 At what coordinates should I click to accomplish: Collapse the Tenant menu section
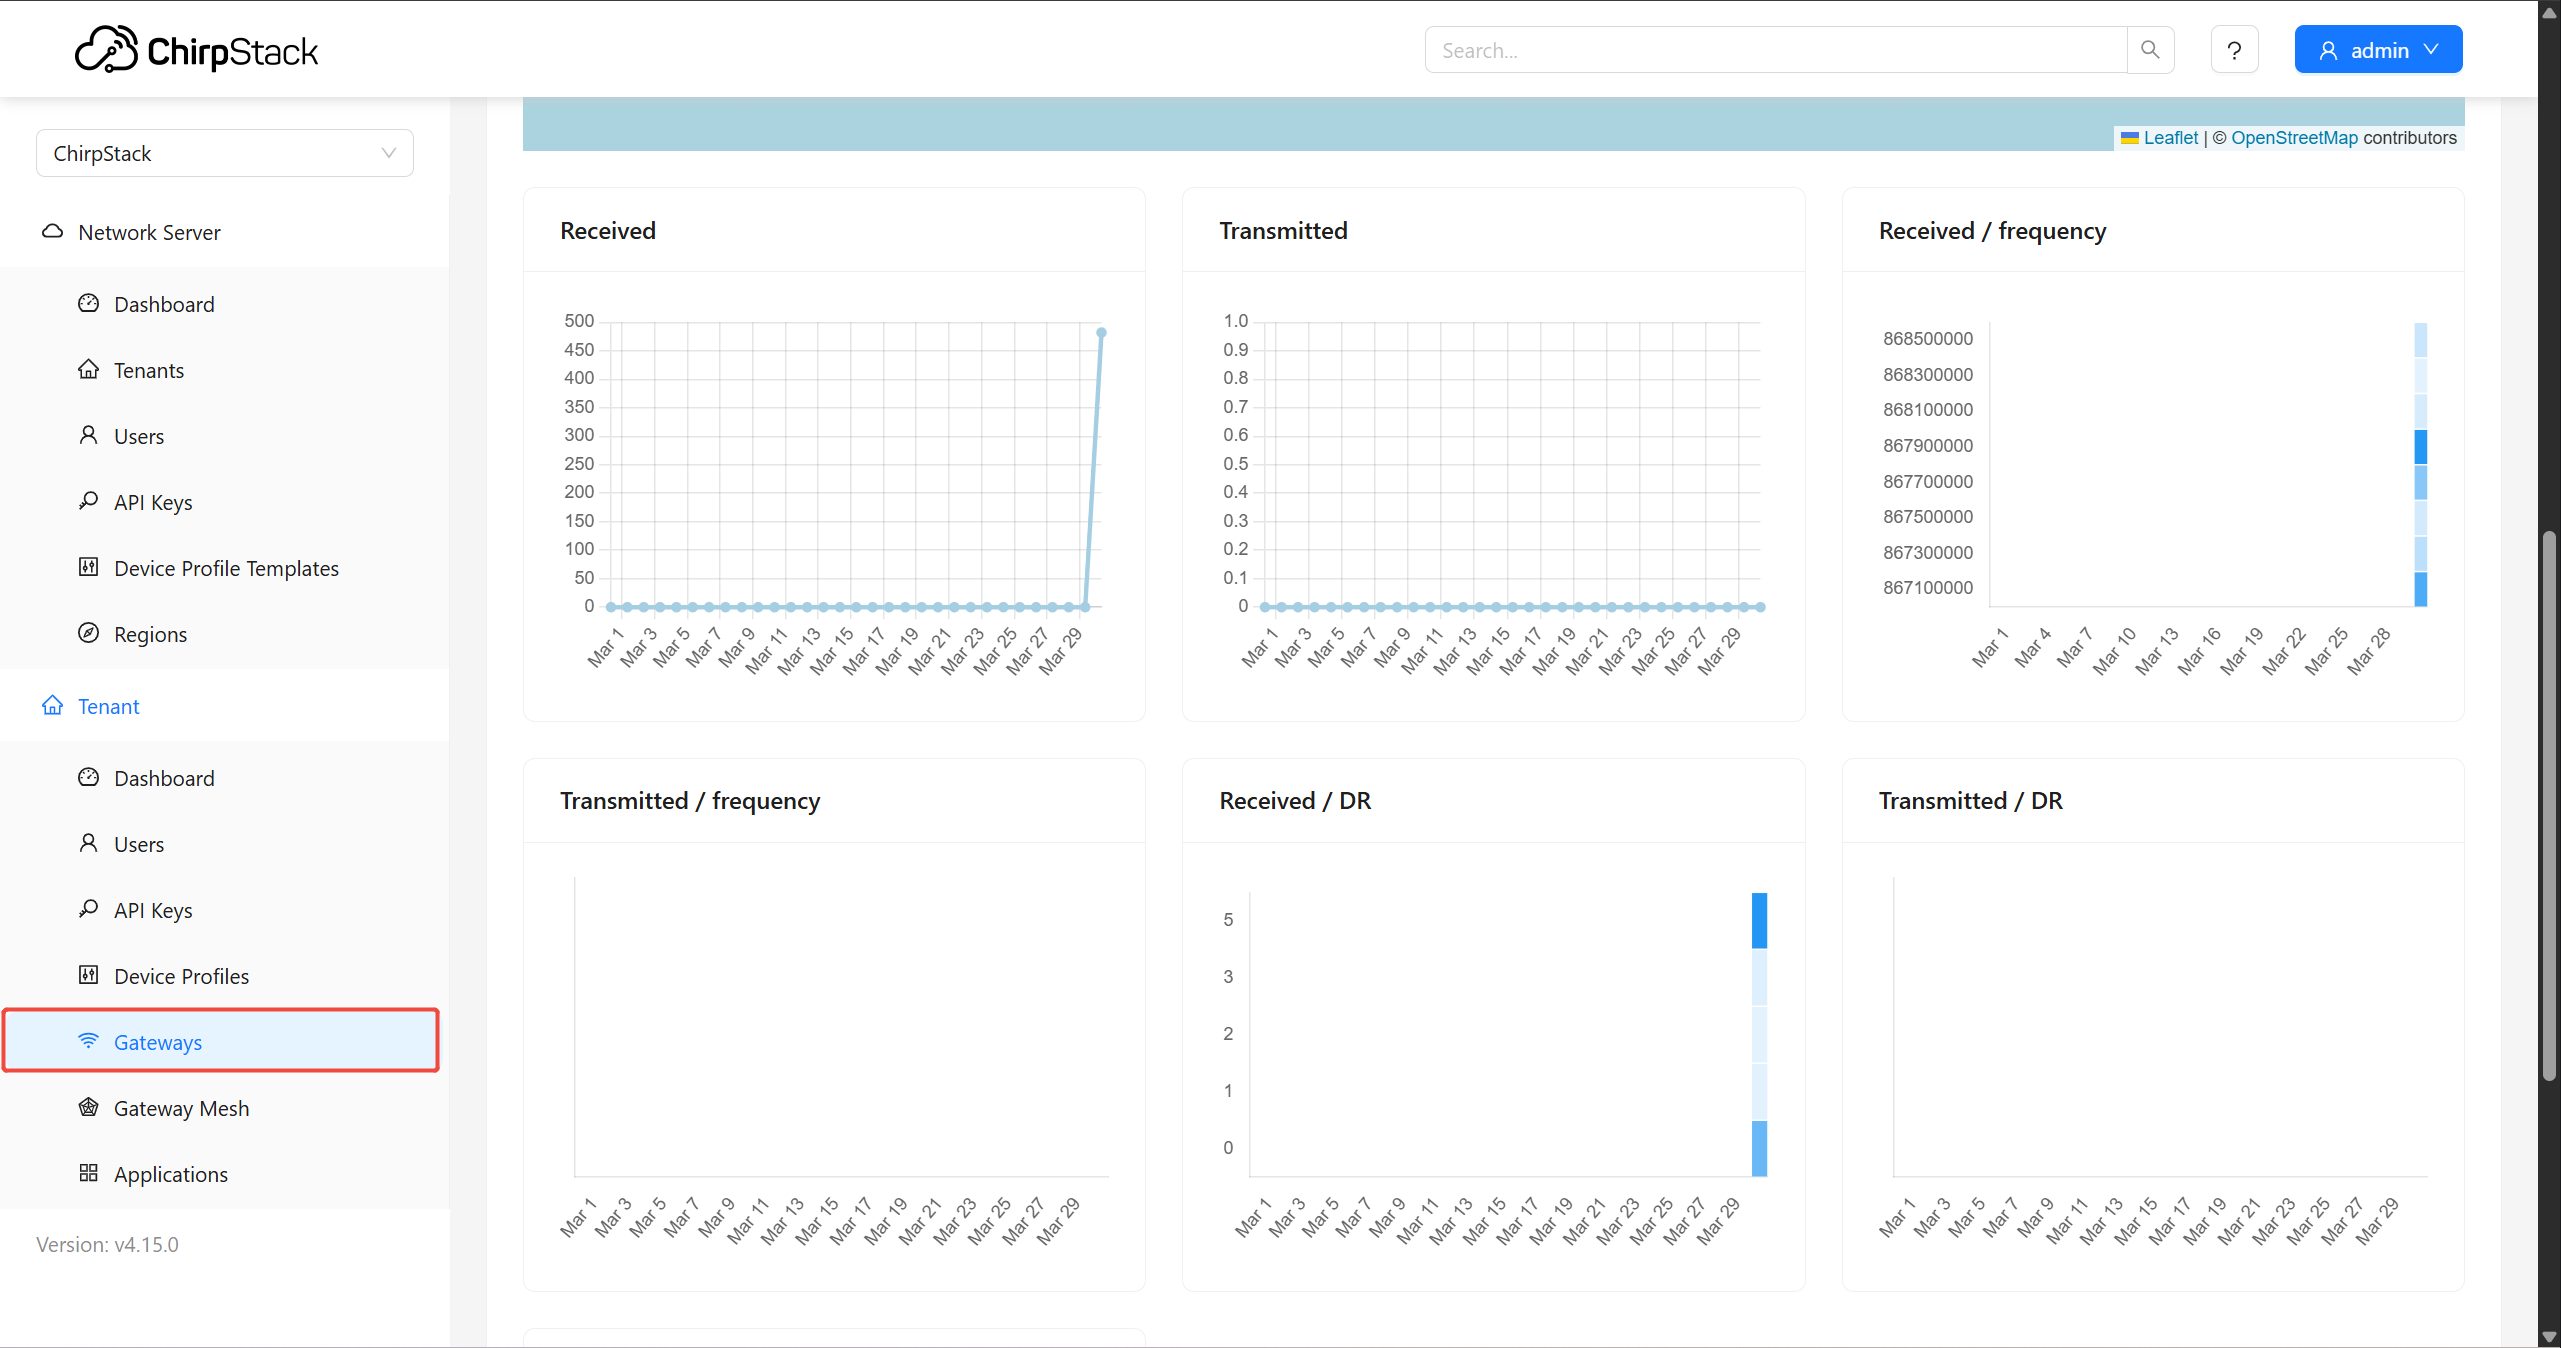pyautogui.click(x=108, y=706)
